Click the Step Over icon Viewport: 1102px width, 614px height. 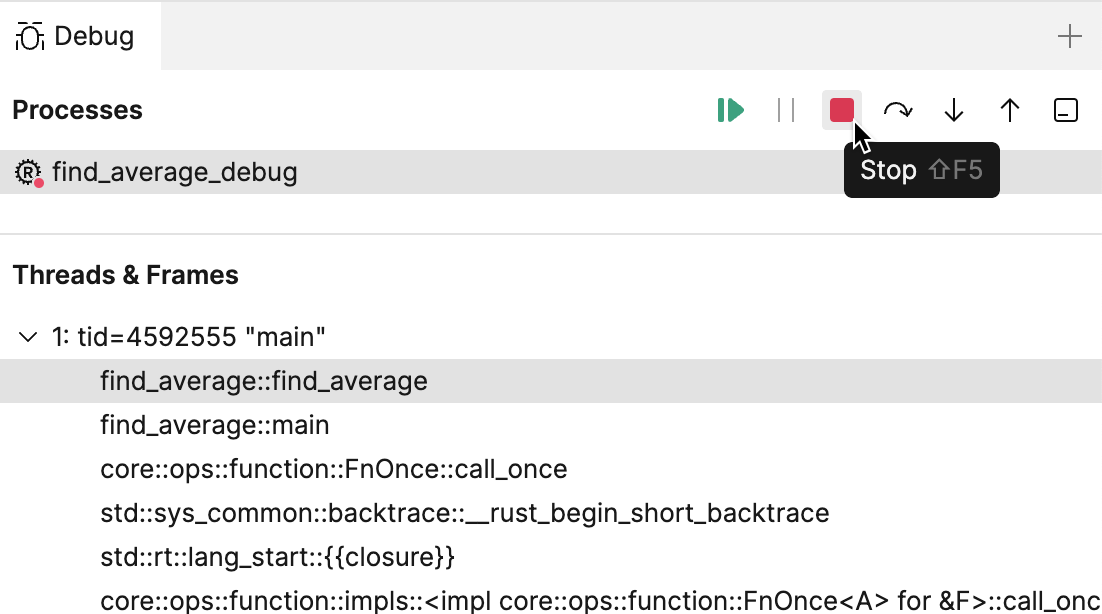[897, 111]
